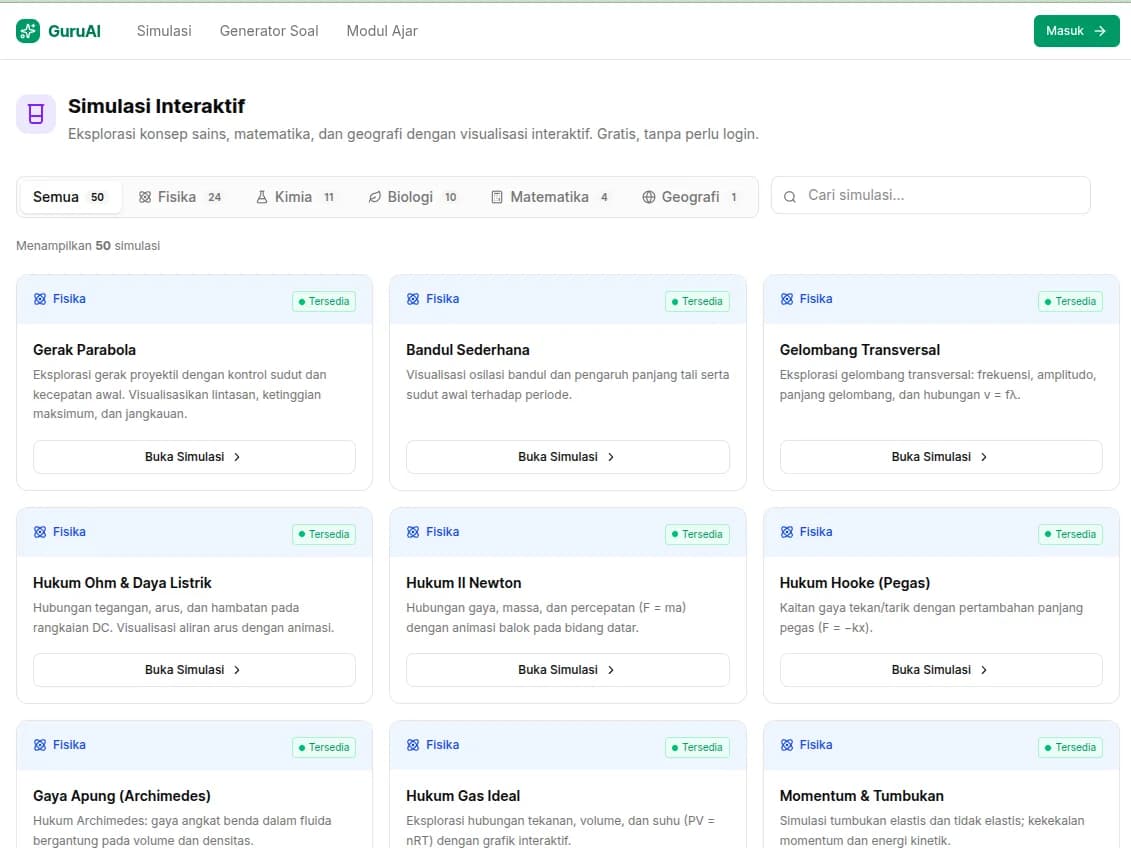The image size is (1131, 848).
Task: Click the globe icon in Geografi tab
Action: click(648, 197)
